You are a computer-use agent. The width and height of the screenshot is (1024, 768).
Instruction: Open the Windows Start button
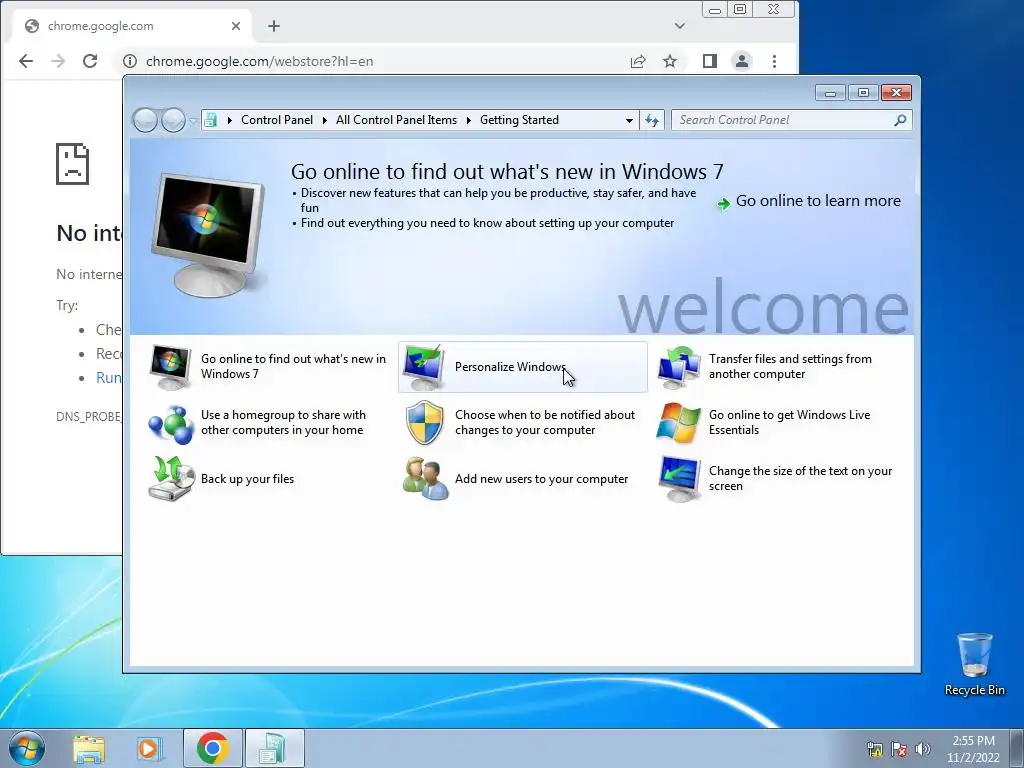coord(27,748)
